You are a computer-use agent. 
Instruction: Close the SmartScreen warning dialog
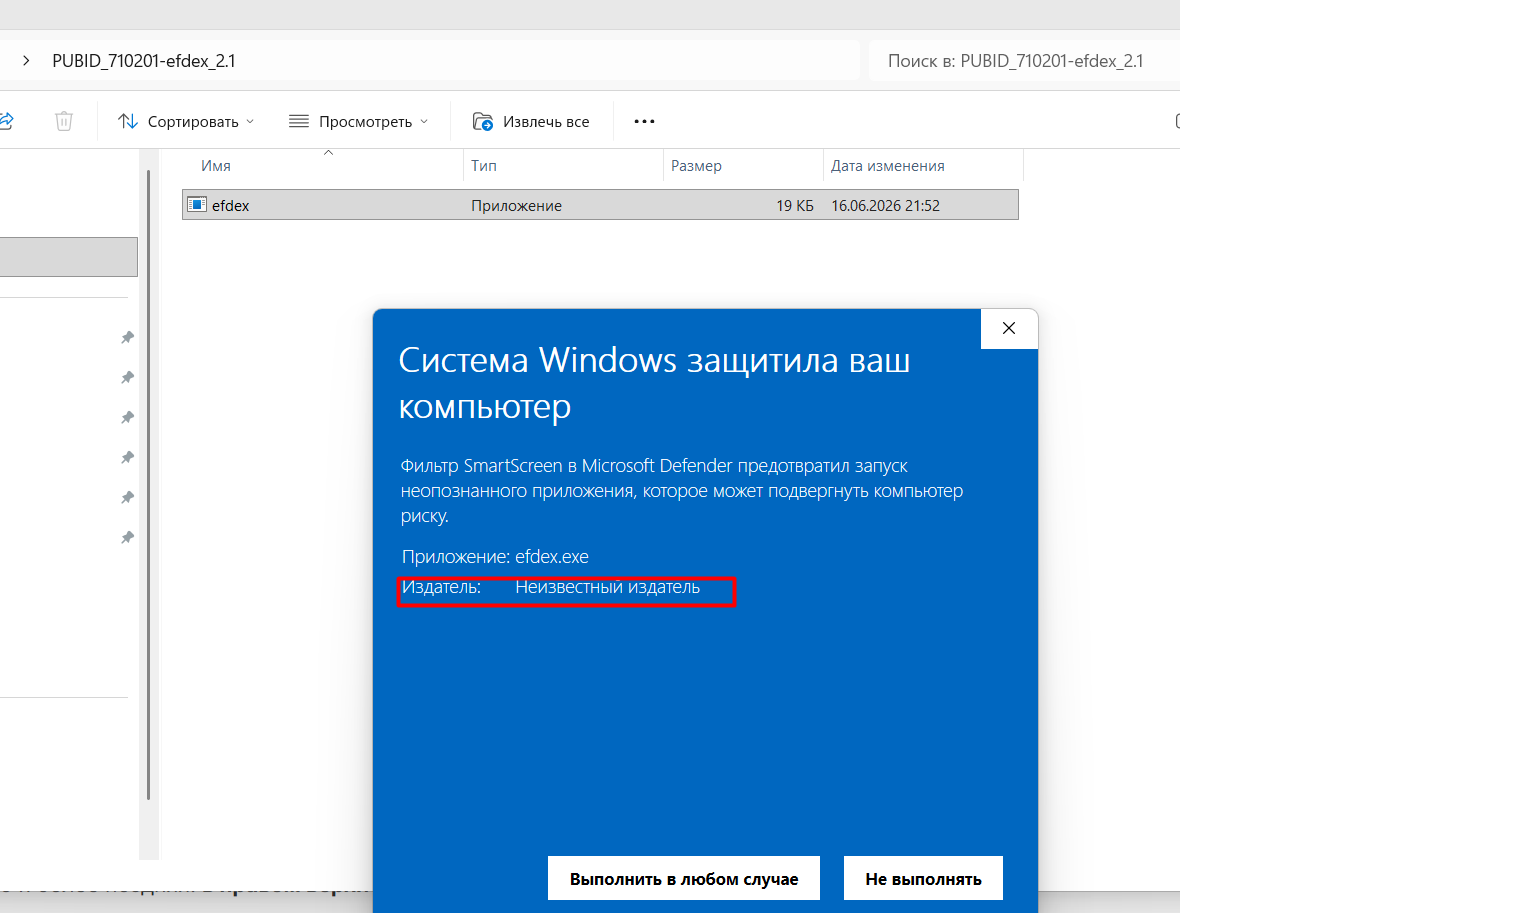[1009, 328]
